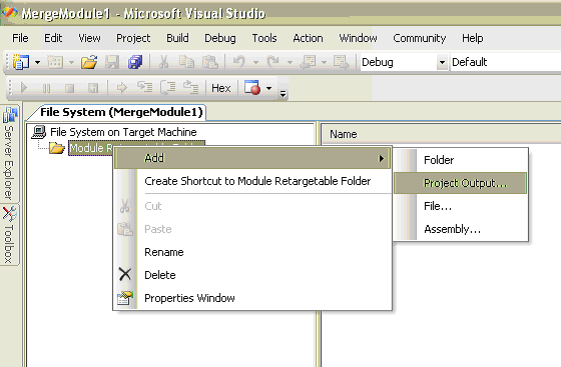Toggle the Hex display button
Viewport: 561px width, 367px height.
[221, 88]
